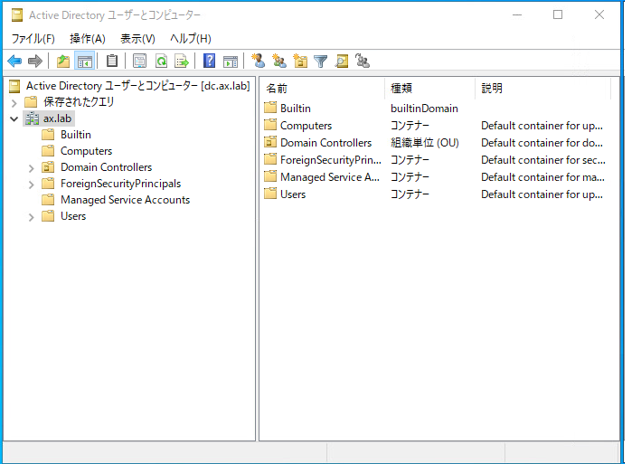The height and width of the screenshot is (464, 625).
Task: Select the Builtin entry in the right list
Action: [297, 108]
